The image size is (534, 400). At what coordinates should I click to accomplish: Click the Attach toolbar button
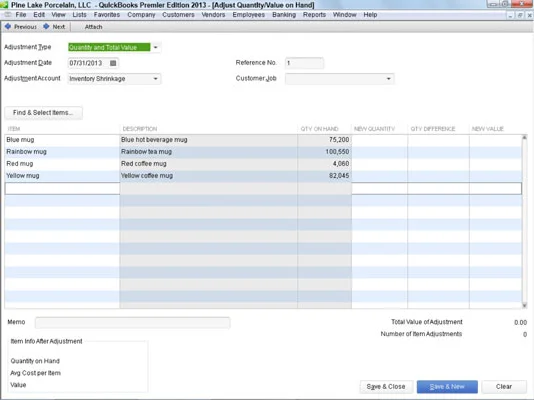(93, 27)
